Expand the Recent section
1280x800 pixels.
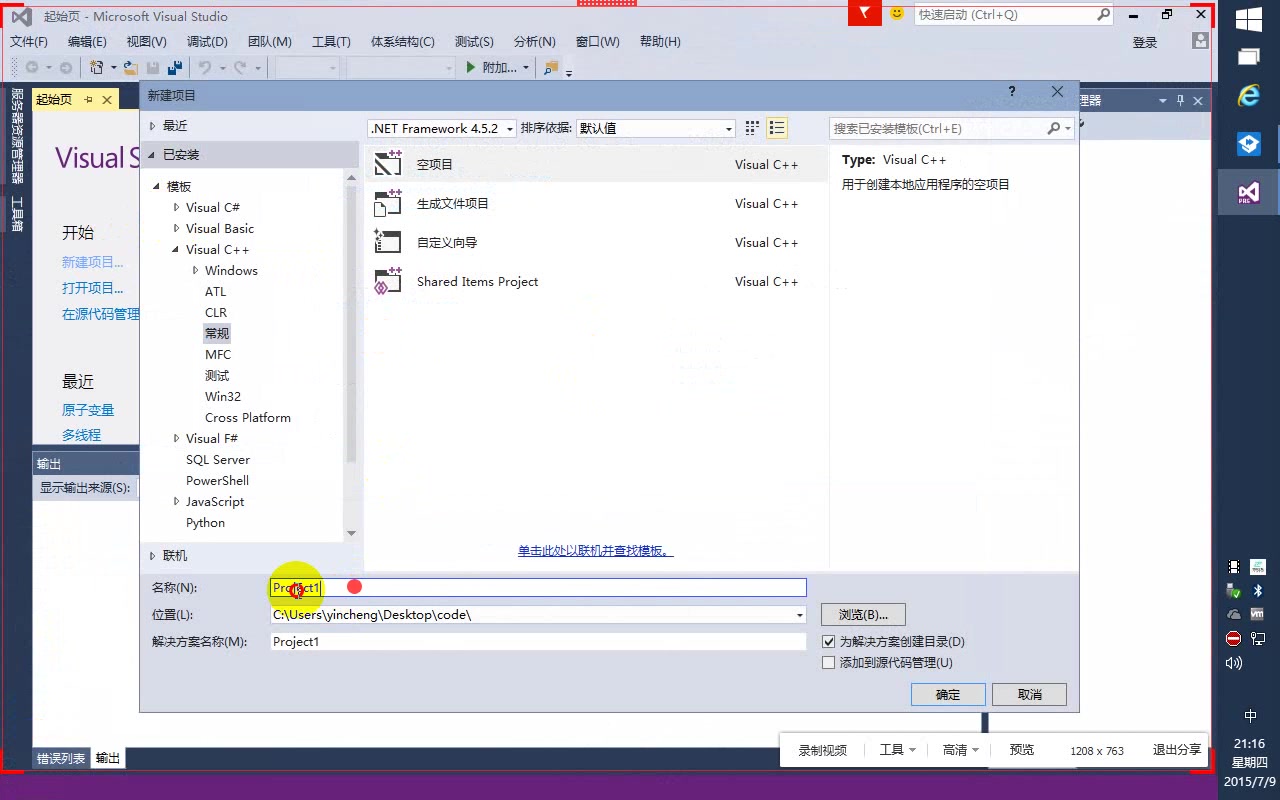pyautogui.click(x=152, y=125)
